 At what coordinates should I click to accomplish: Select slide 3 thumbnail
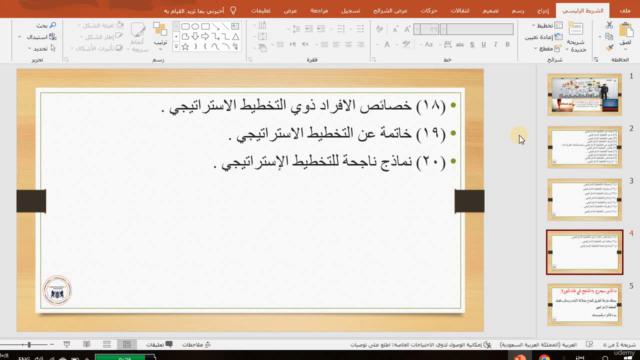584,200
